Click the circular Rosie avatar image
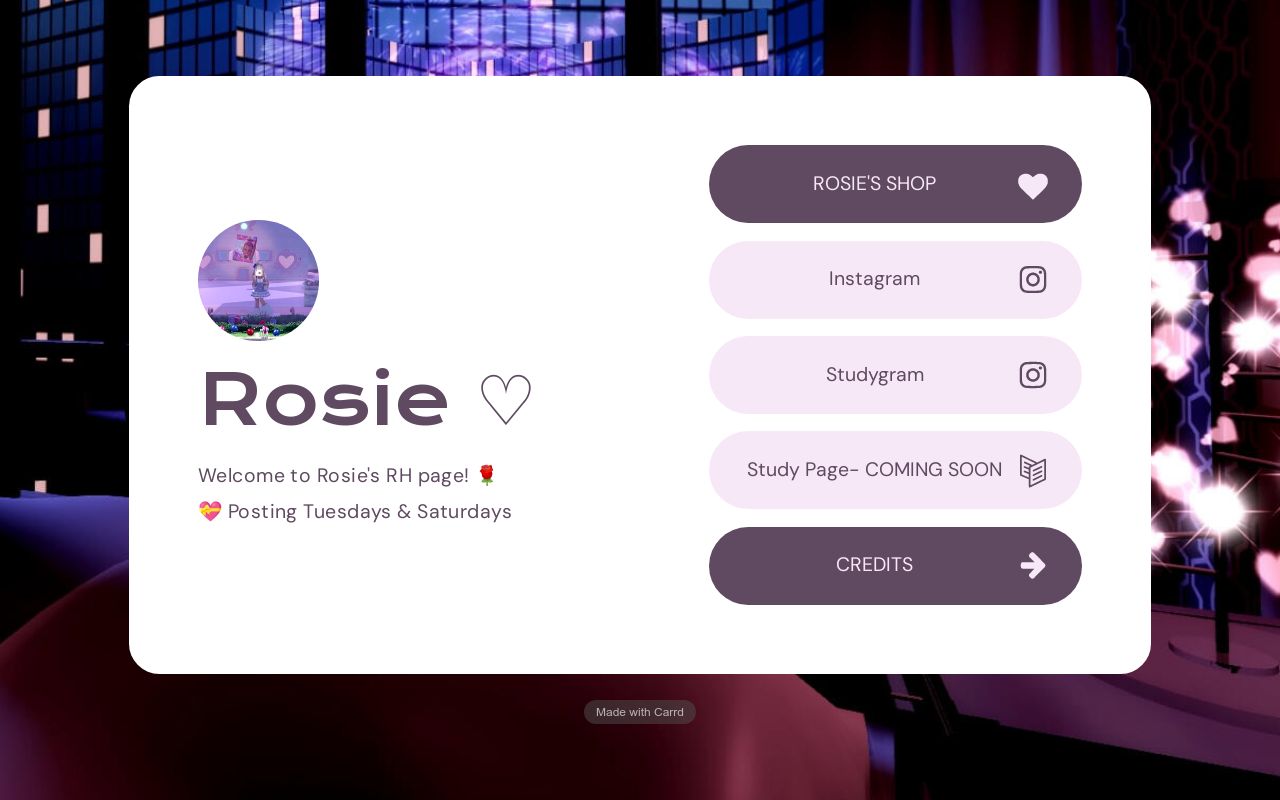 [x=258, y=281]
